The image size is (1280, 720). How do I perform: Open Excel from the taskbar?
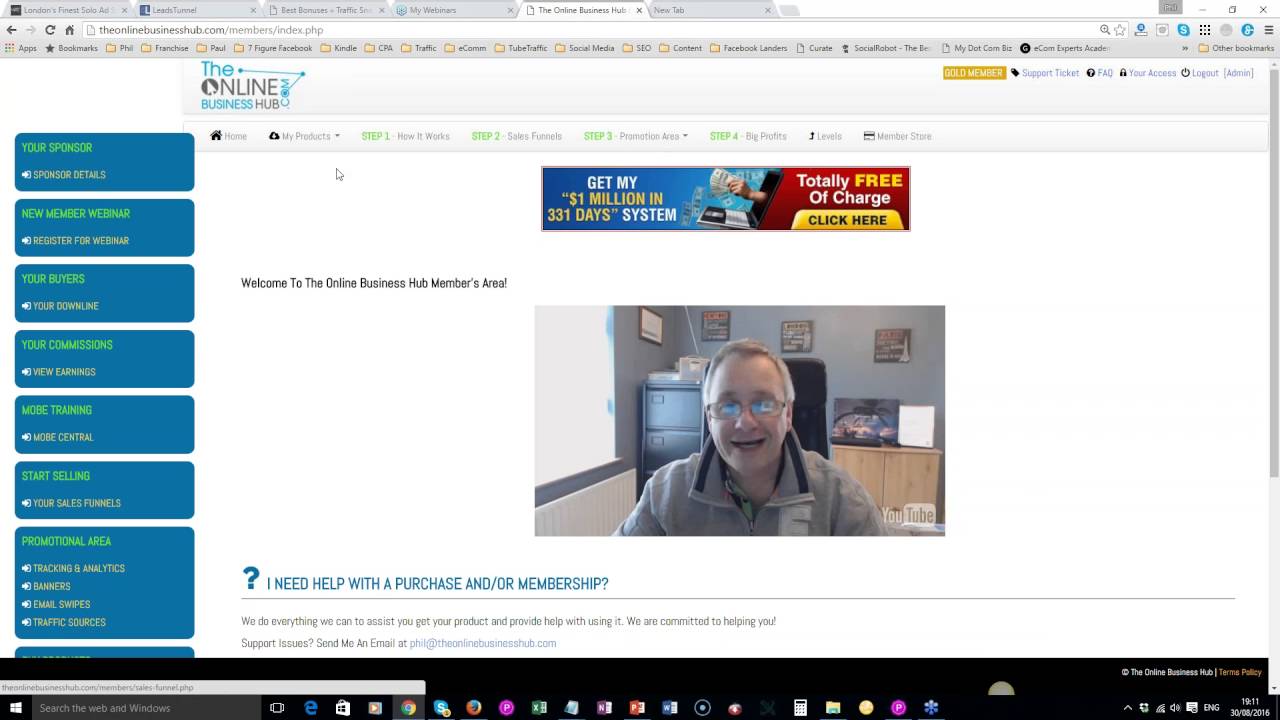tap(539, 708)
